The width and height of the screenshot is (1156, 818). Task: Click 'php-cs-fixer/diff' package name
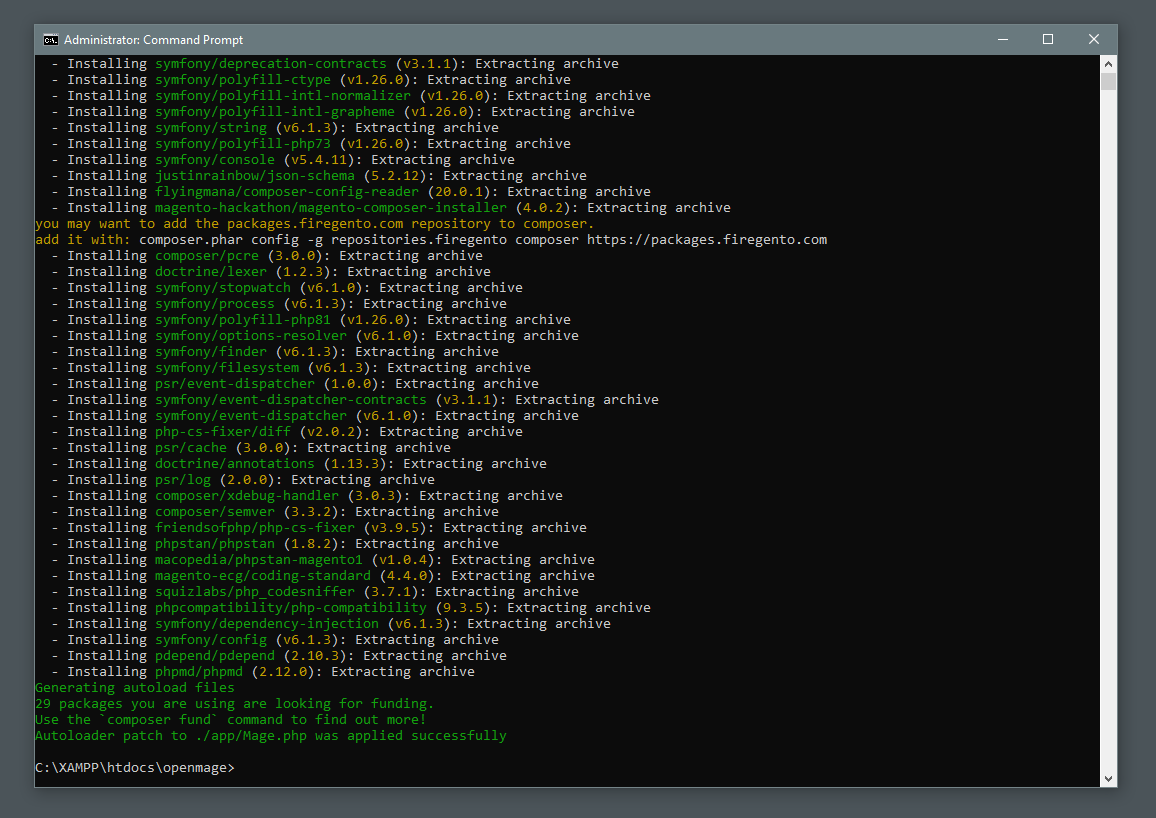coord(223,432)
